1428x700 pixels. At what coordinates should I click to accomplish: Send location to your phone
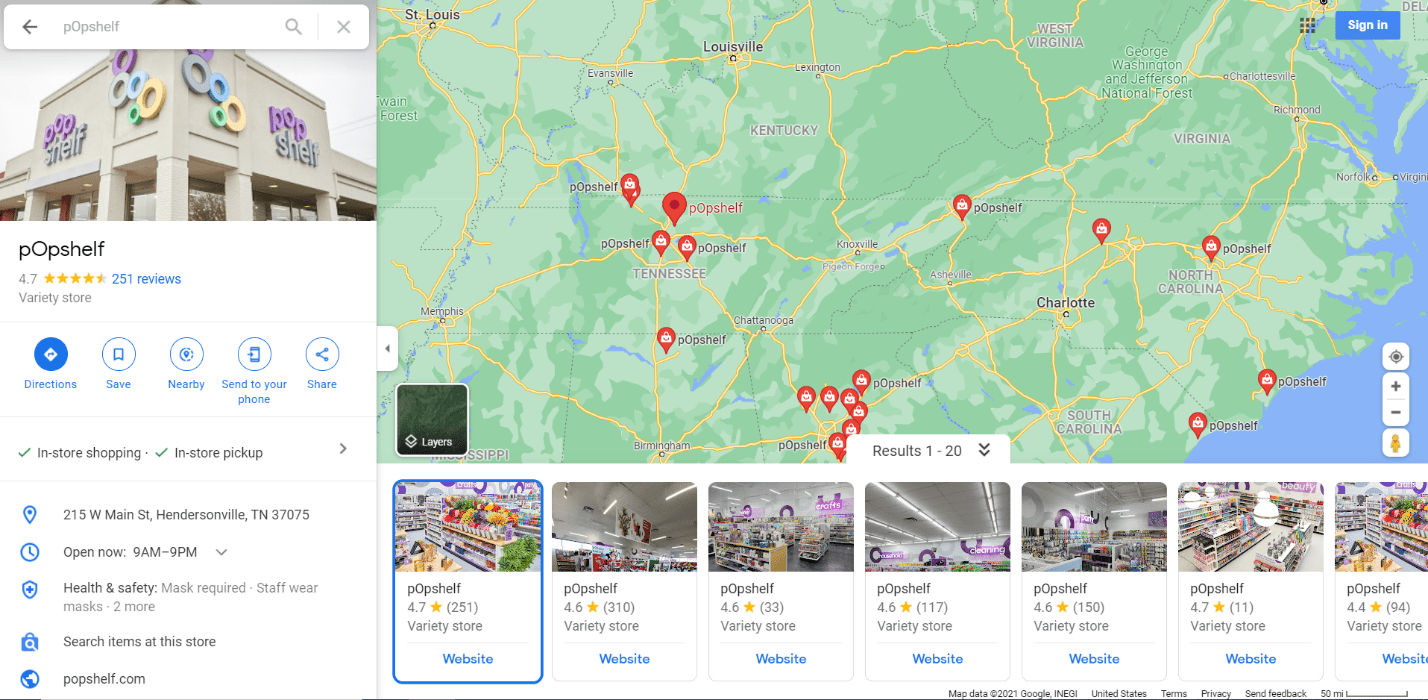pyautogui.click(x=254, y=354)
